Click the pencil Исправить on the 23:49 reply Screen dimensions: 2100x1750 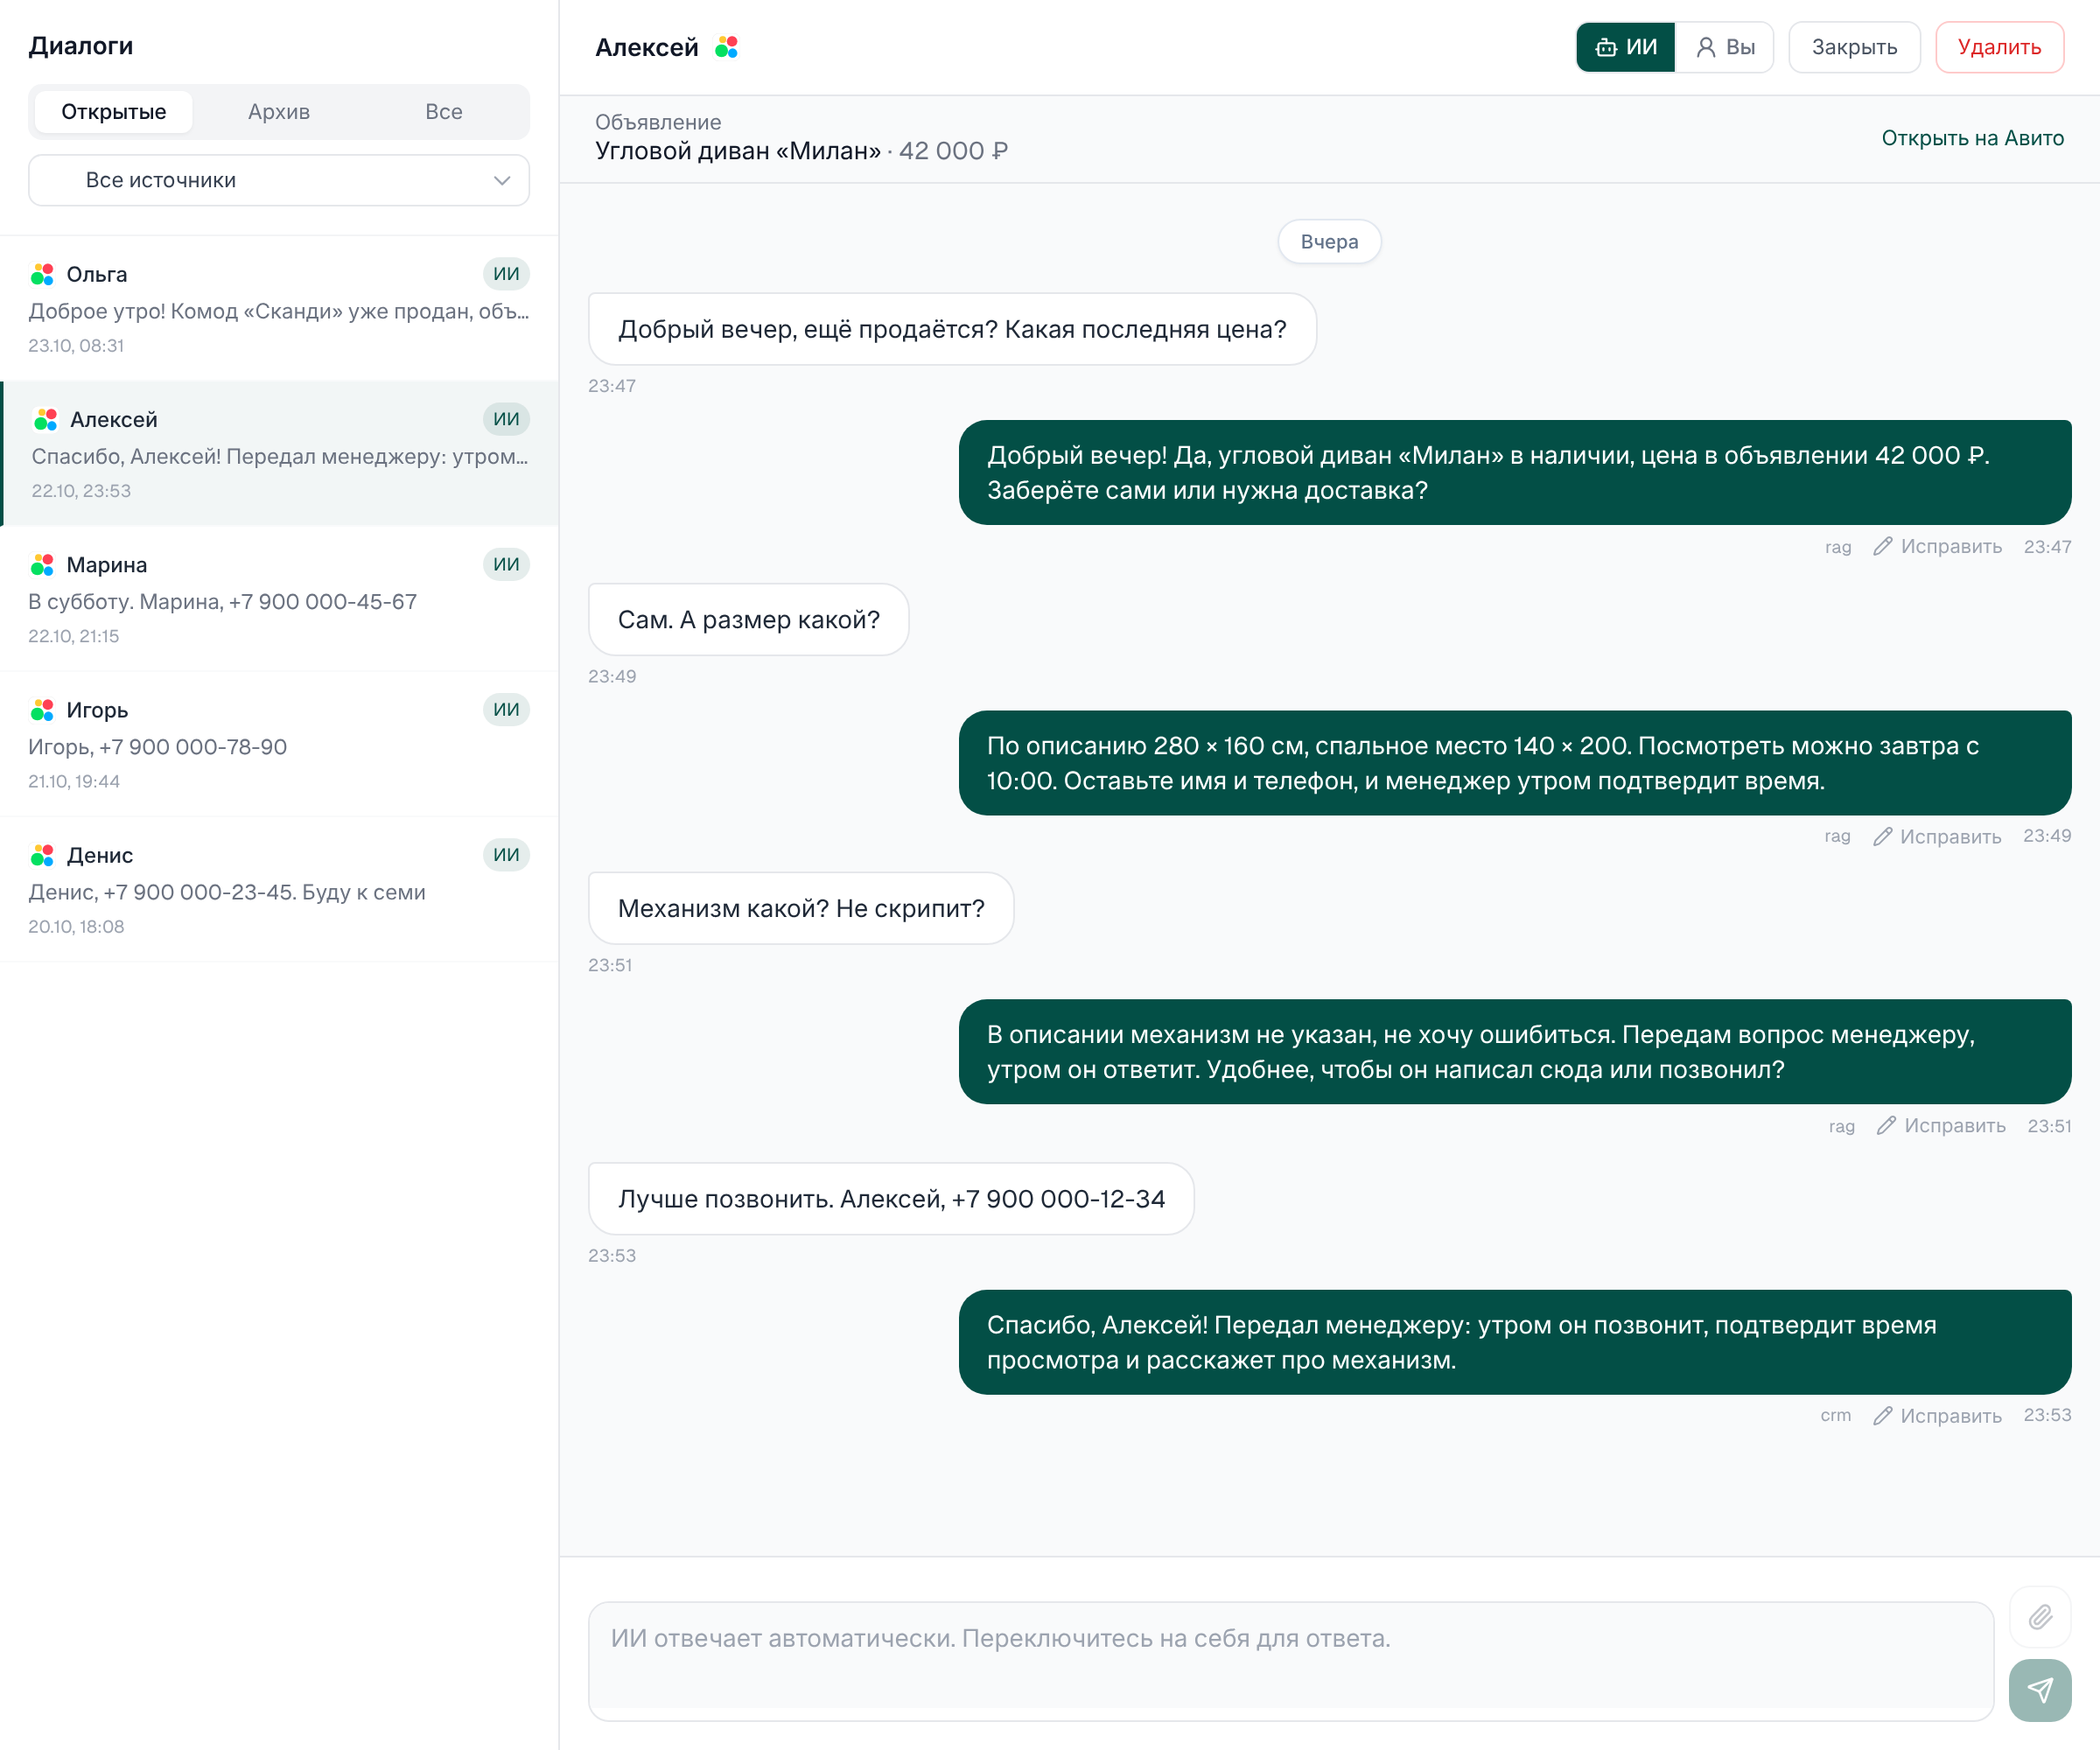click(x=1937, y=836)
